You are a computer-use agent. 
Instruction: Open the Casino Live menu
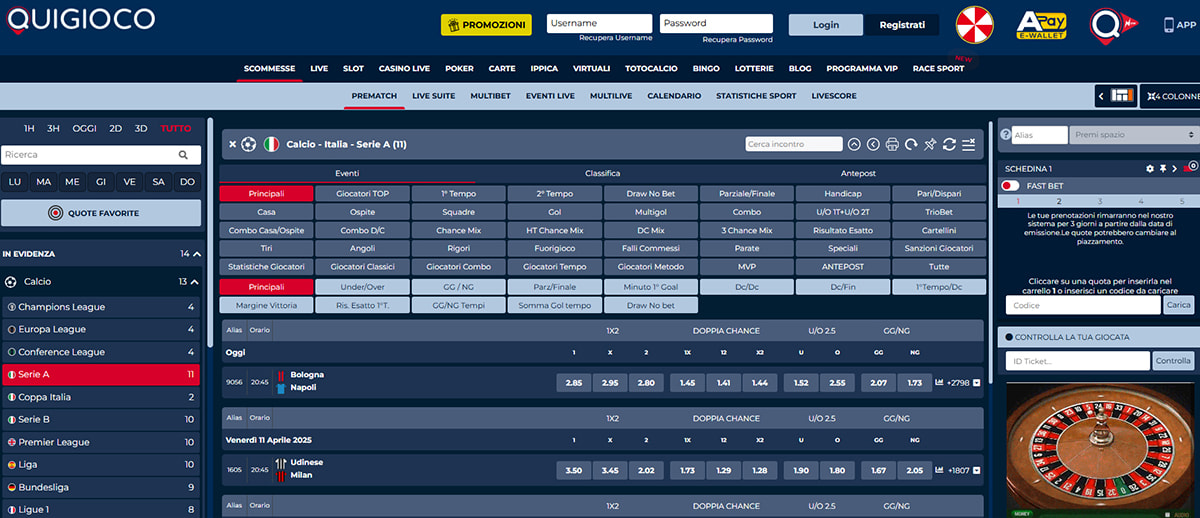click(404, 69)
